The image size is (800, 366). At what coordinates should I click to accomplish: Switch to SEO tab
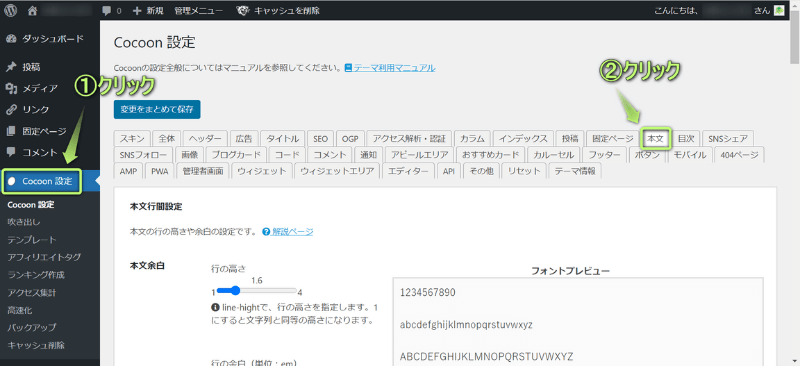click(320, 138)
